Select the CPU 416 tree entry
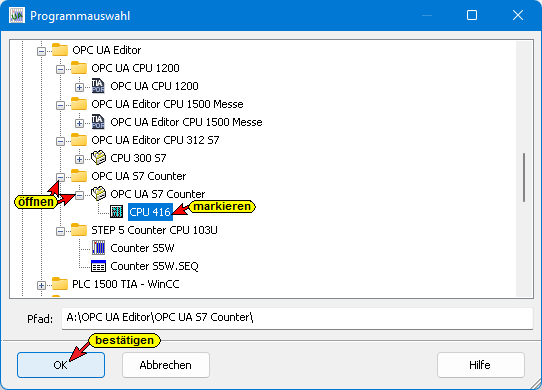This screenshot has height=390, width=542. (x=150, y=212)
